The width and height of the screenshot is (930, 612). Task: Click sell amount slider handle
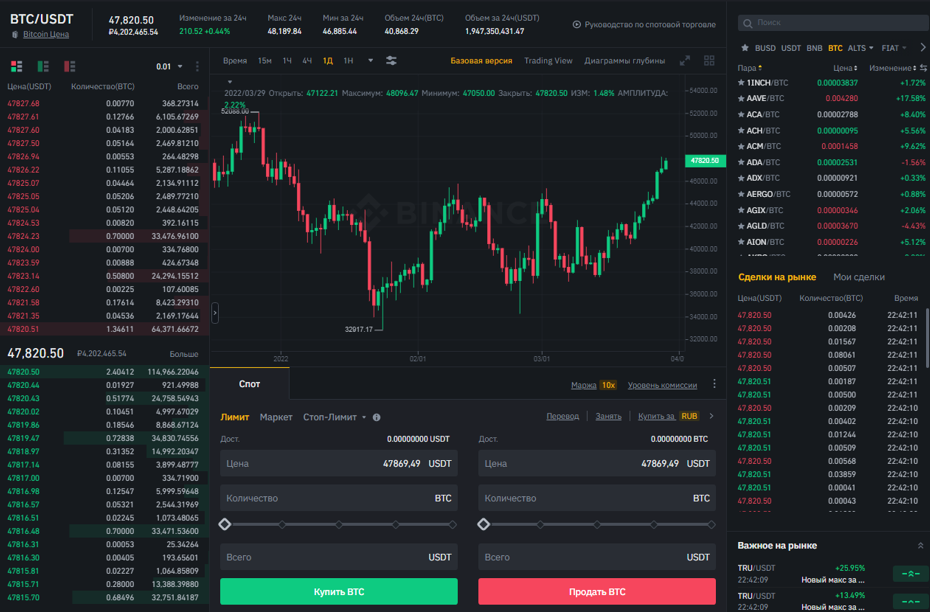(x=483, y=524)
